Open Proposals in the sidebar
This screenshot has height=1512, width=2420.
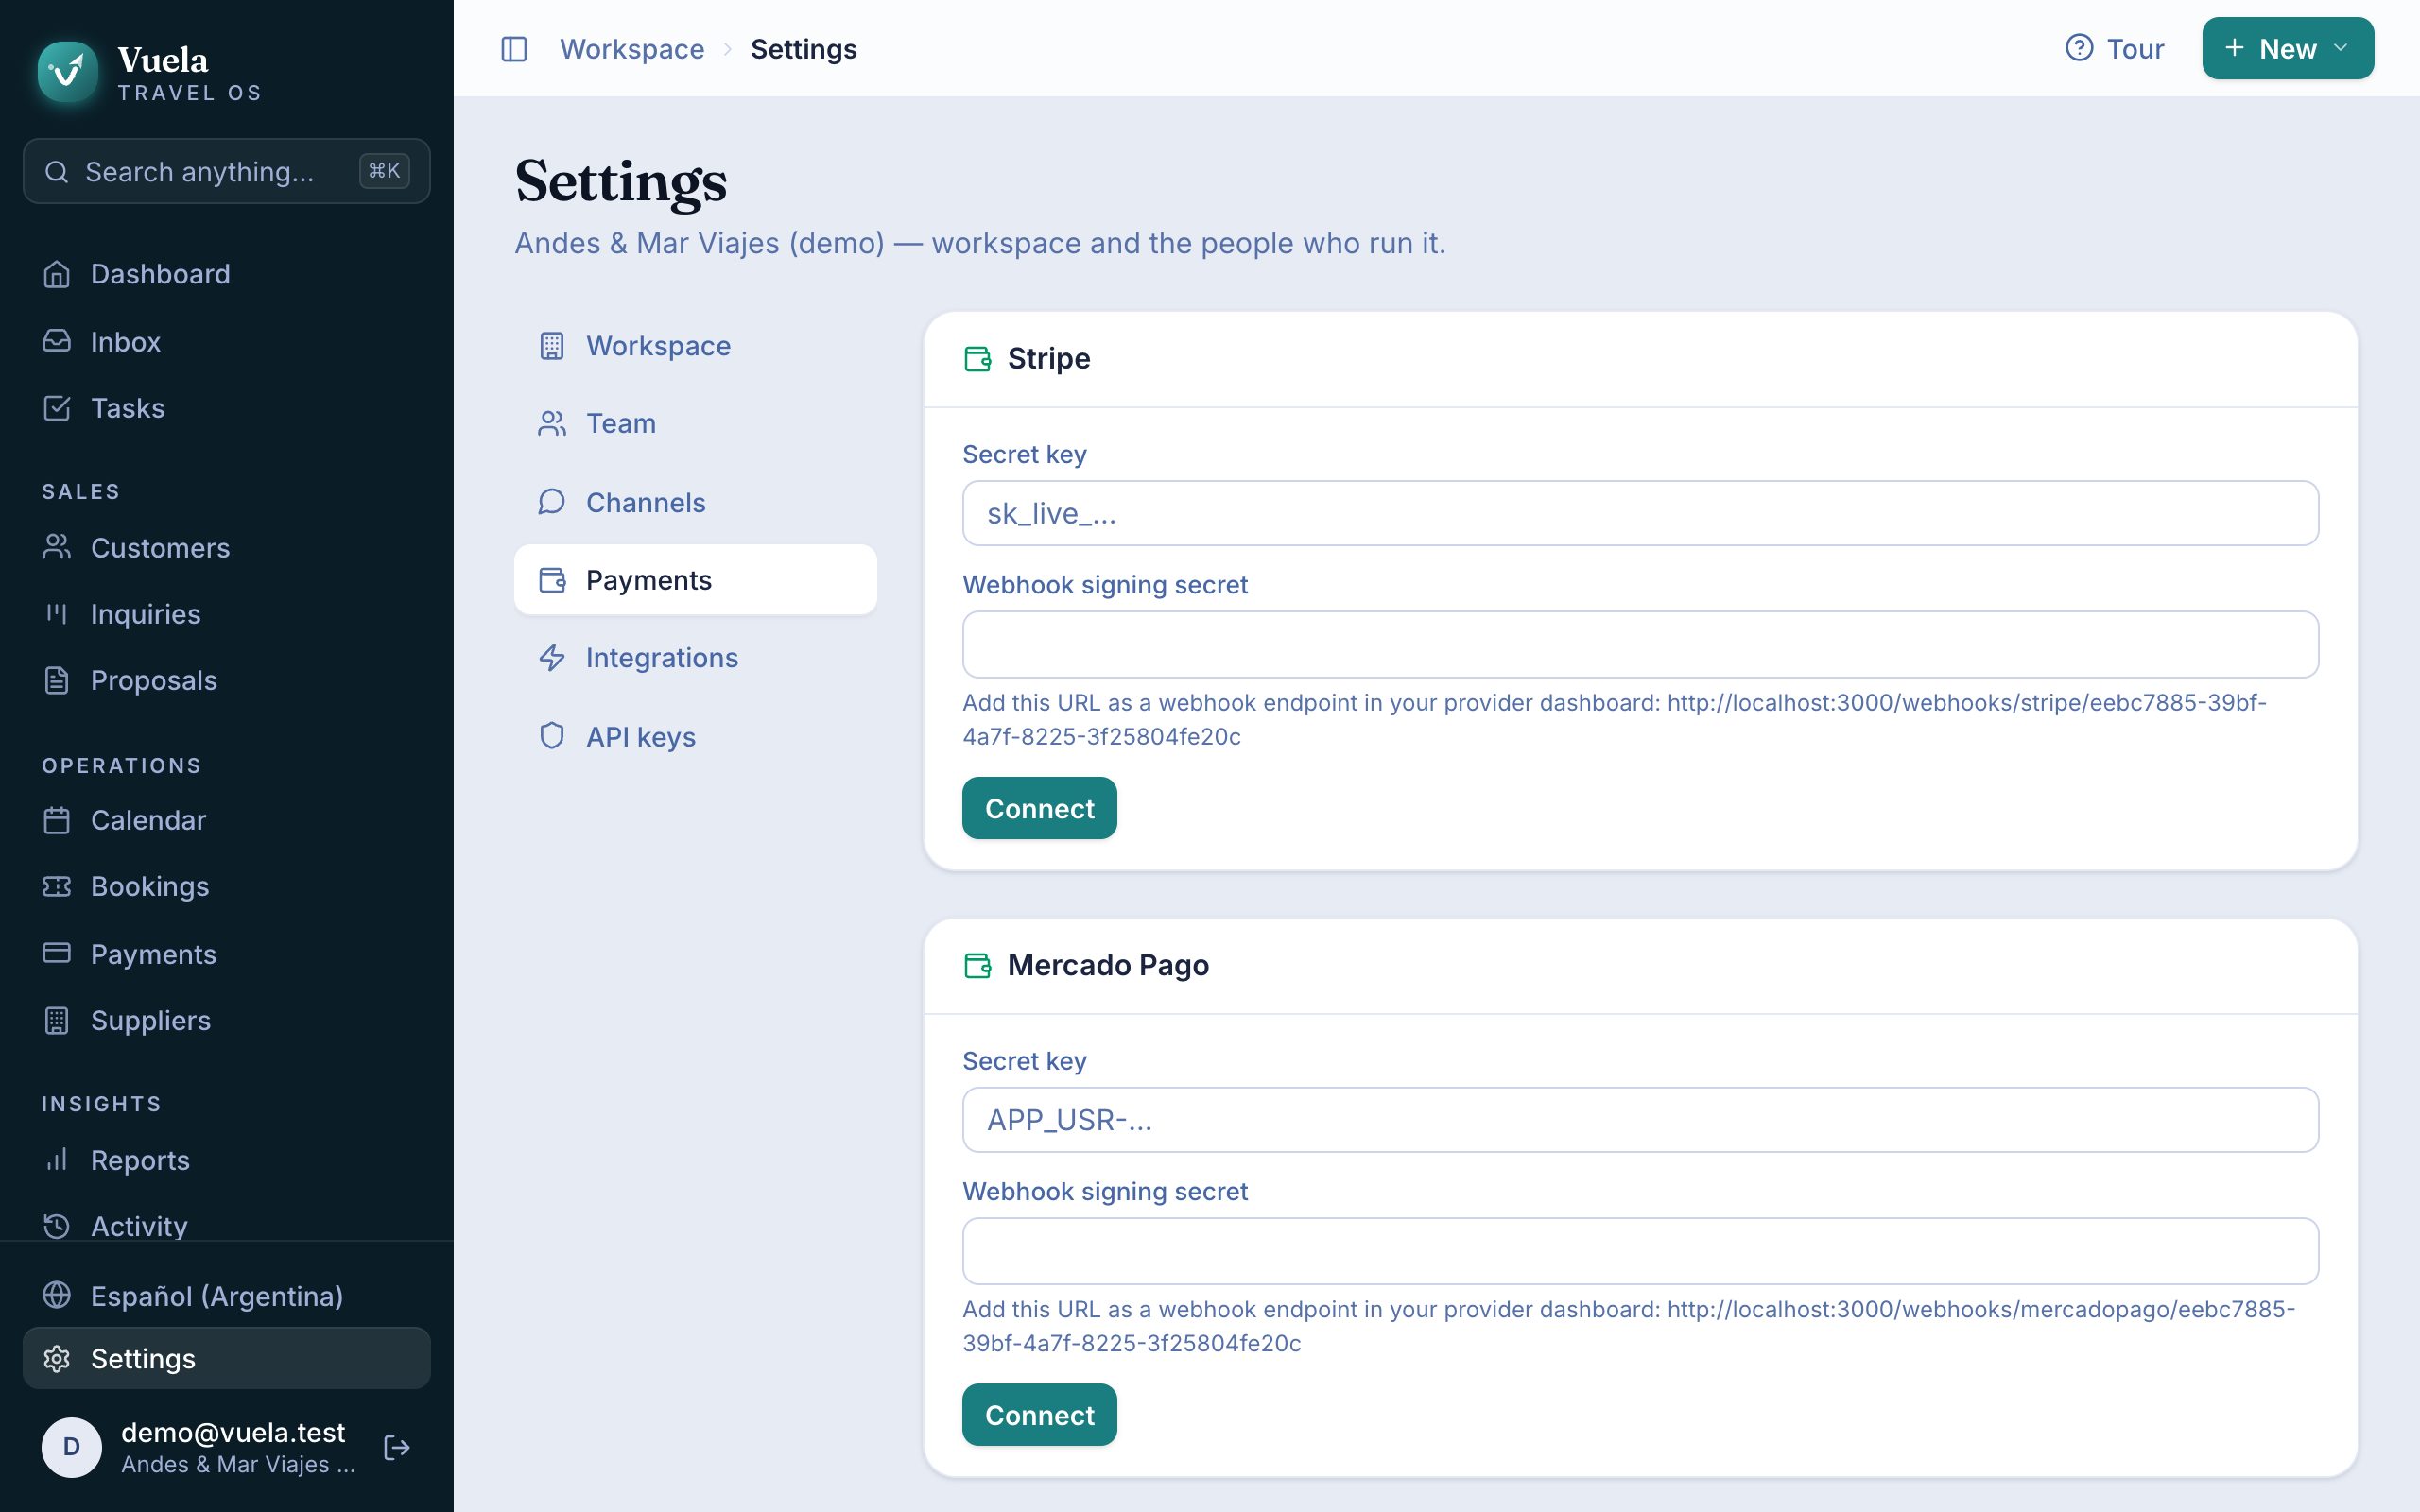coord(226,680)
